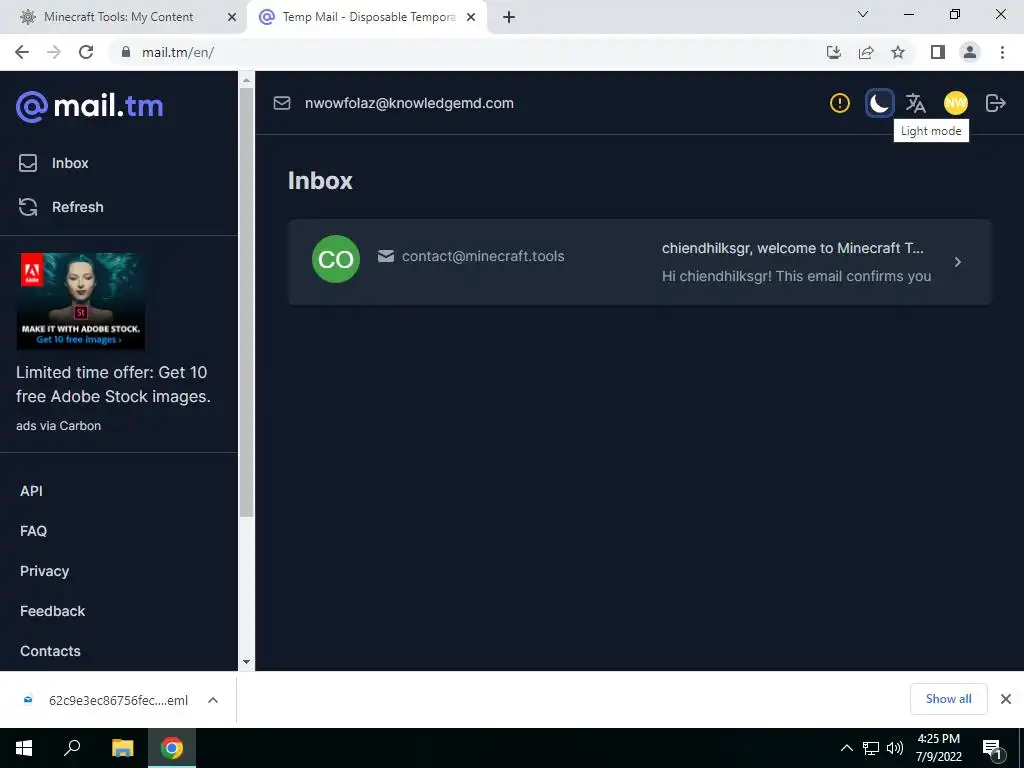Click the mail.tm logo
Screen dimensions: 1024x768
tap(89, 106)
